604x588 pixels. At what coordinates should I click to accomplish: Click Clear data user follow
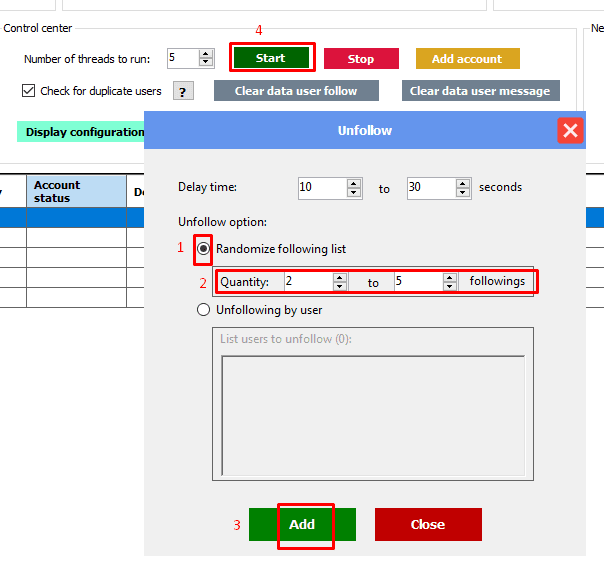[x=296, y=91]
